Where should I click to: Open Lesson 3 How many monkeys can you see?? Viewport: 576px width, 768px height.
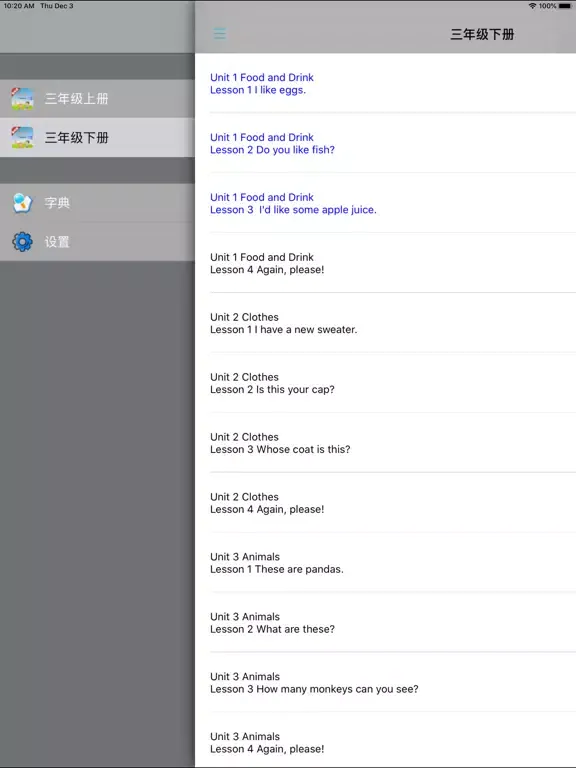(x=385, y=683)
